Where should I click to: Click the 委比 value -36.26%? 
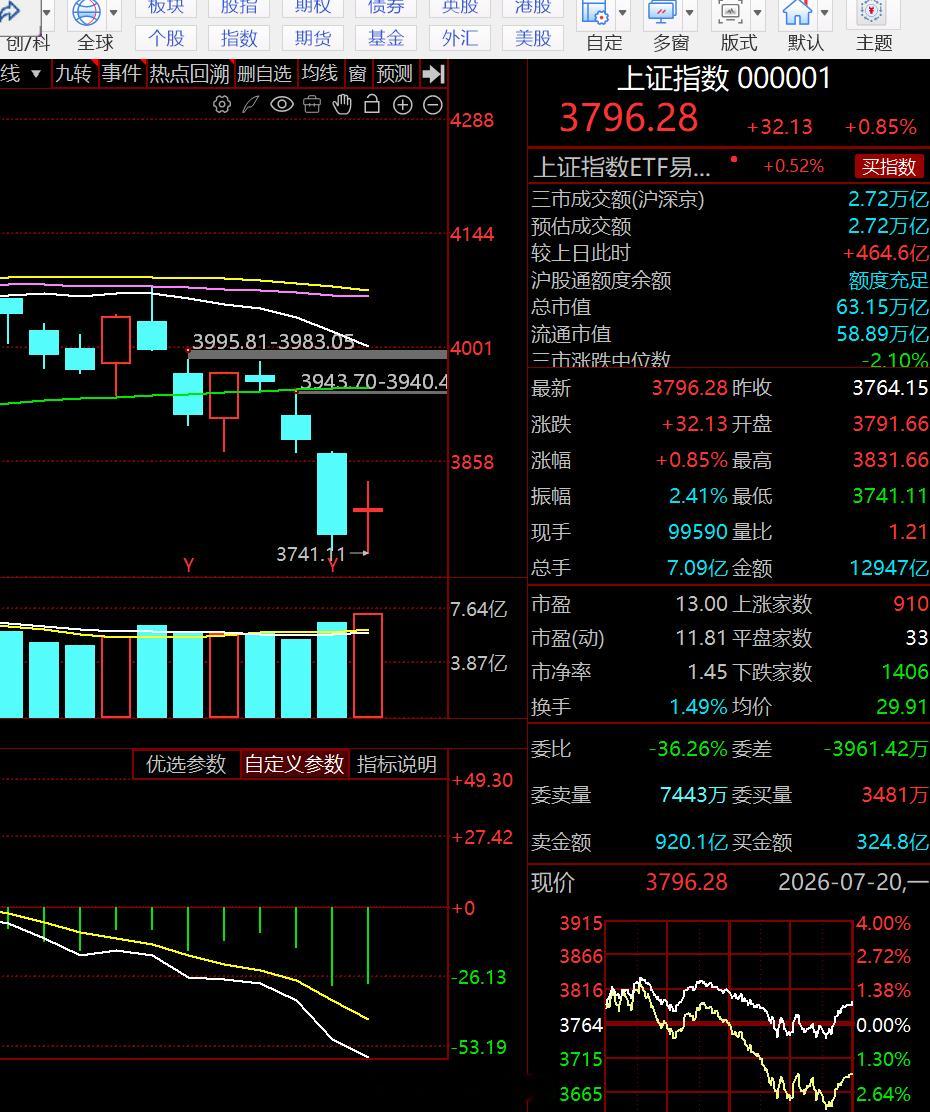click(687, 749)
